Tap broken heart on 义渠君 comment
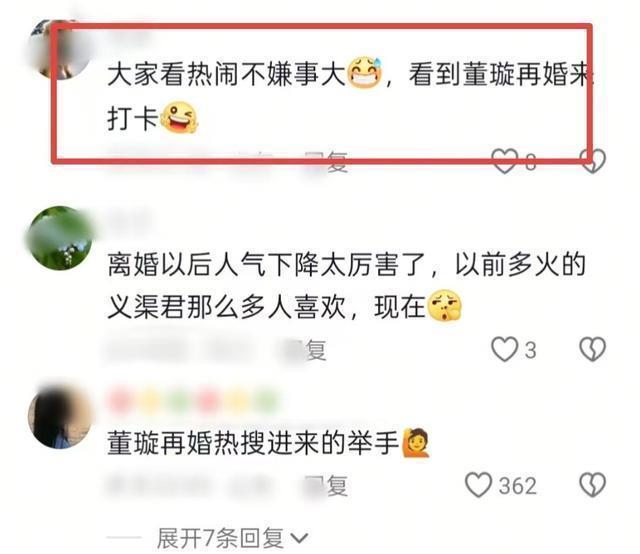This screenshot has width=640, height=554. pyautogui.click(x=593, y=349)
